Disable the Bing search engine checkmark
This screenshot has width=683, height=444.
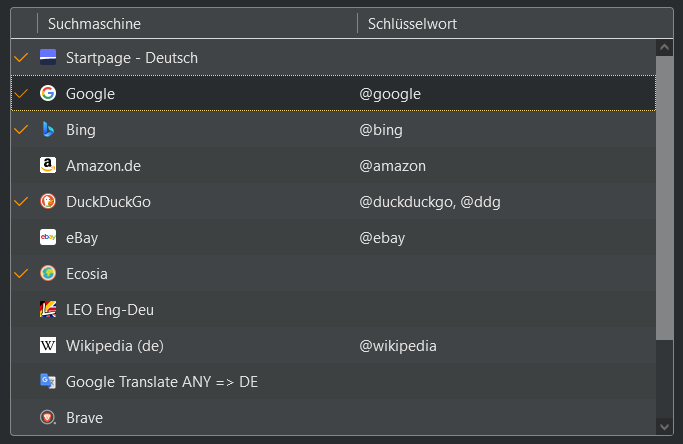[21, 129]
